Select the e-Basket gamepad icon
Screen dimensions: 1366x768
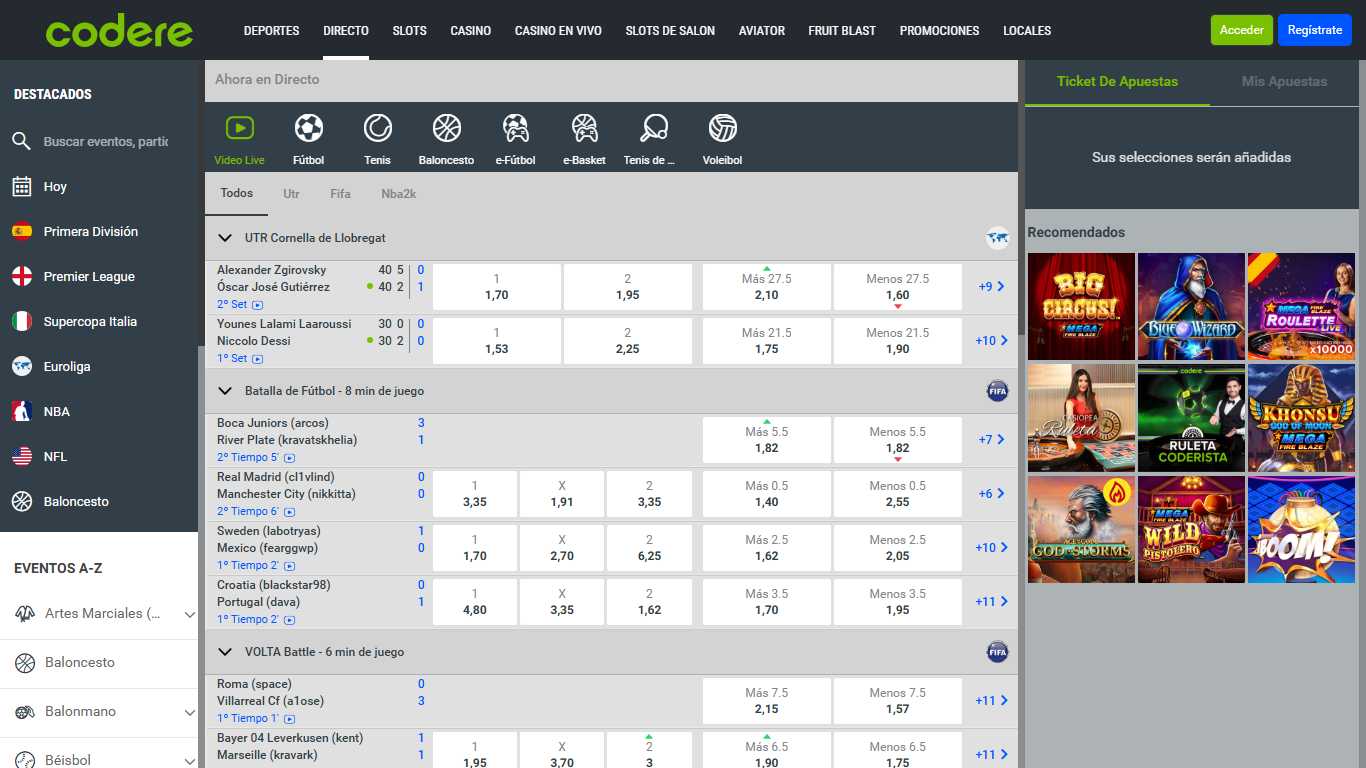[x=584, y=128]
